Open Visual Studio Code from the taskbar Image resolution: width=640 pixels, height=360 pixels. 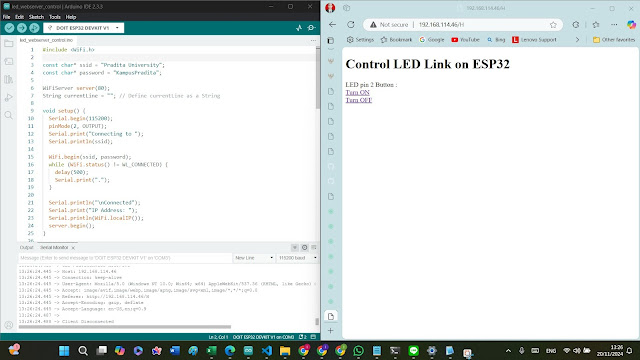[x=267, y=351]
